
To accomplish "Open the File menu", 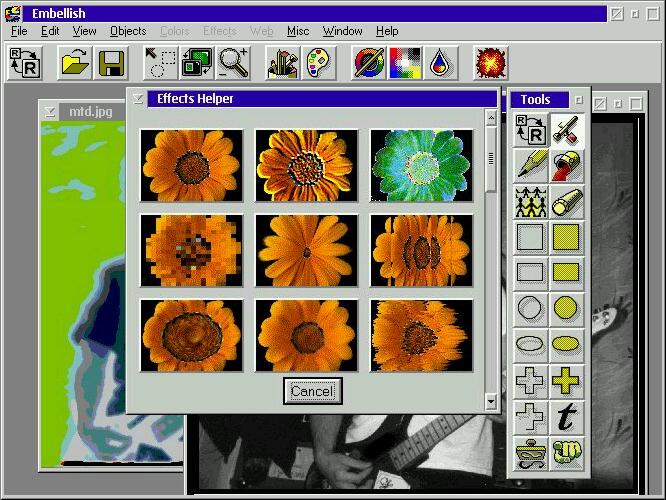I will tap(19, 31).
